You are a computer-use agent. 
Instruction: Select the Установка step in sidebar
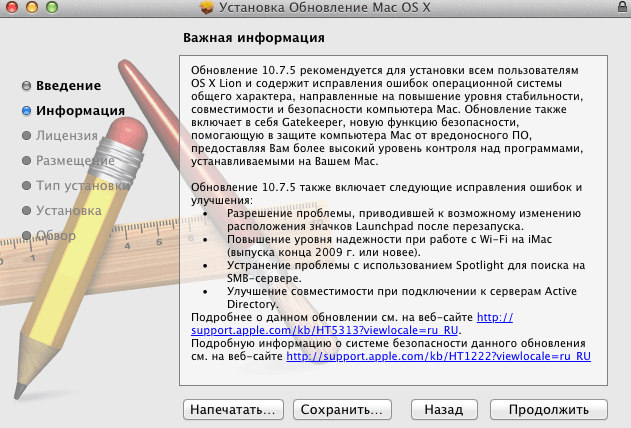[69, 210]
